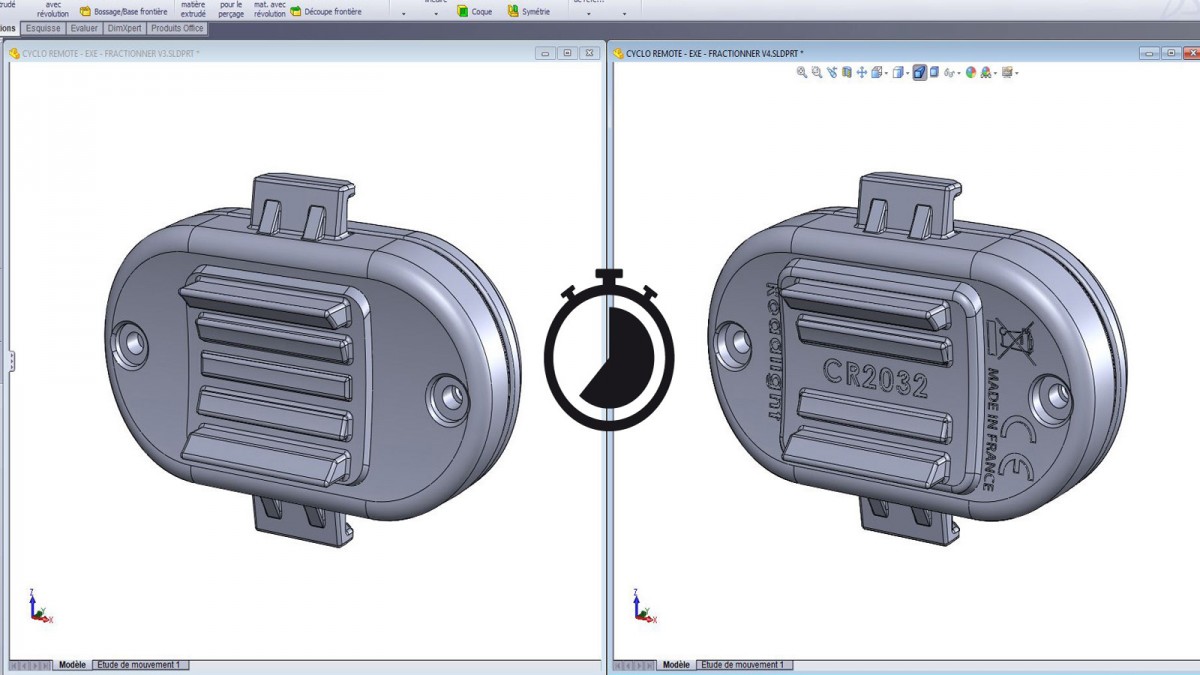Toggle the pan view crosshair tool

862,73
